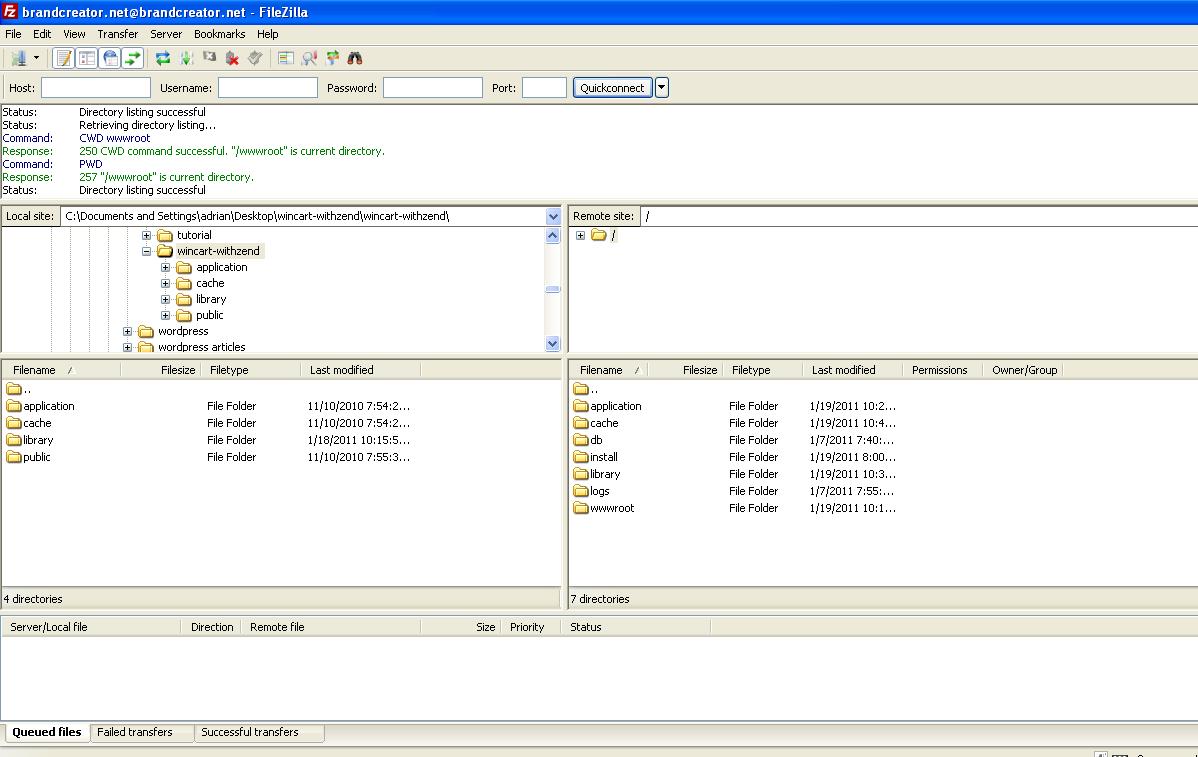Search for files with binoculars icon
This screenshot has width=1198, height=757.
click(355, 58)
